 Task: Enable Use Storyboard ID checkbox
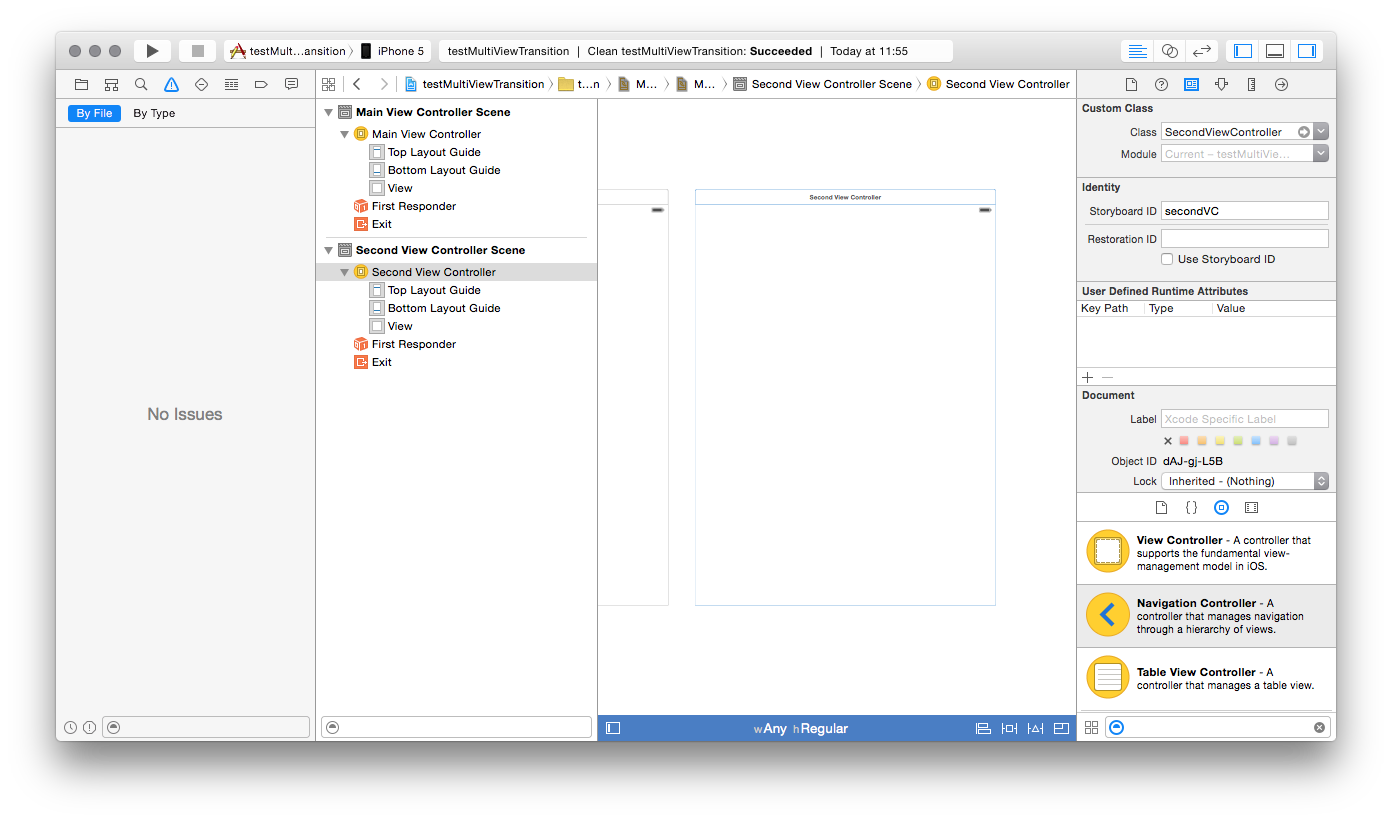point(1167,259)
